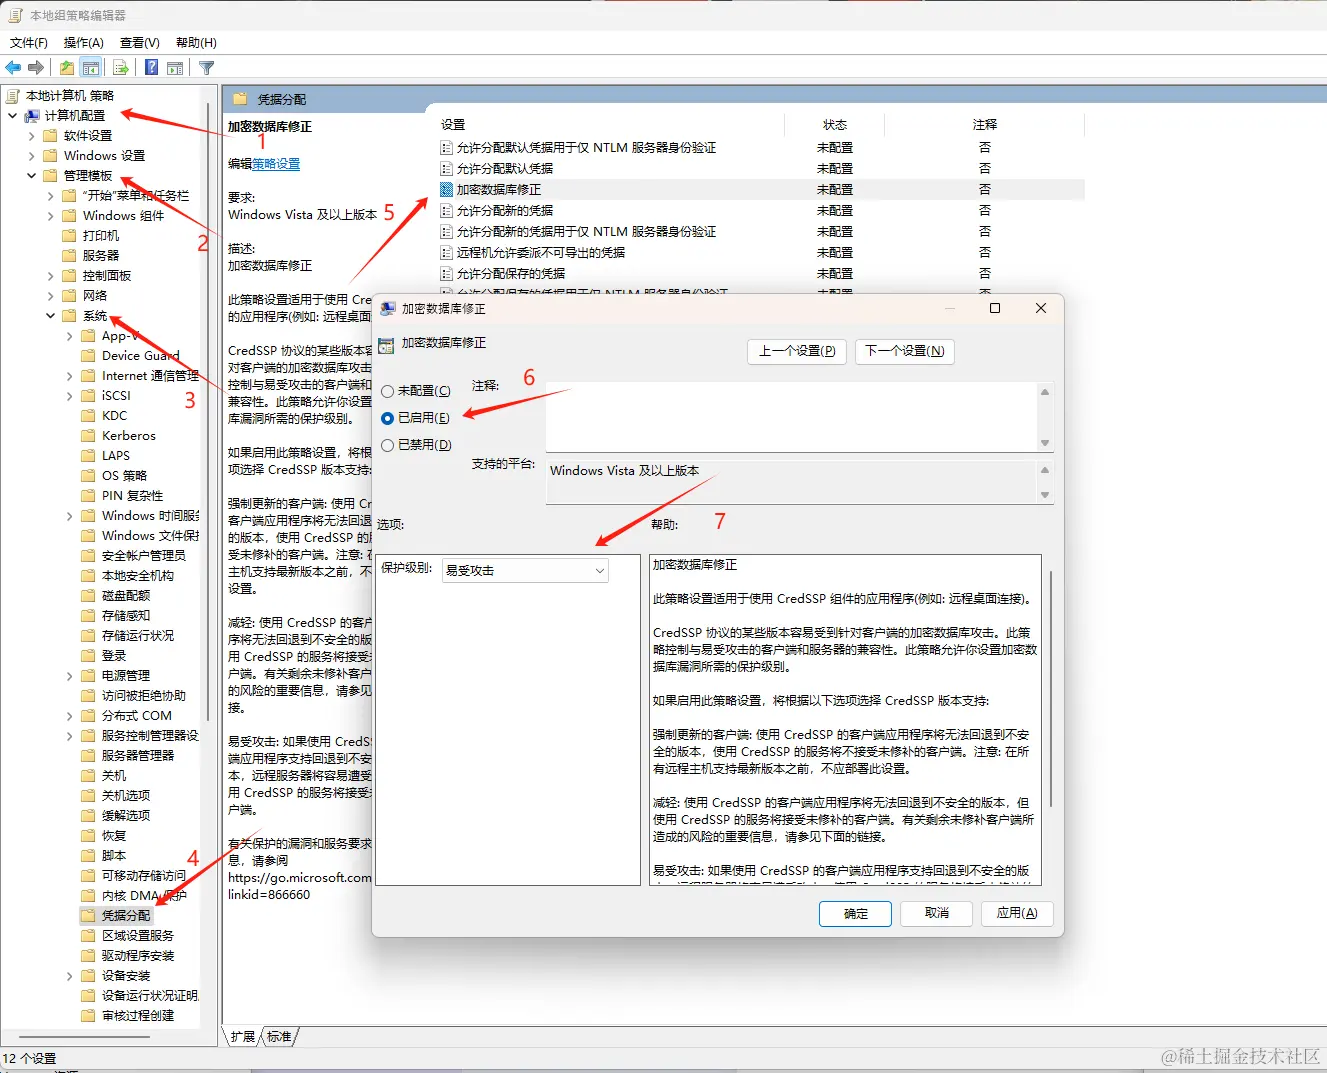Click the 应用(A) button
The image size is (1327, 1073).
tap(1017, 913)
